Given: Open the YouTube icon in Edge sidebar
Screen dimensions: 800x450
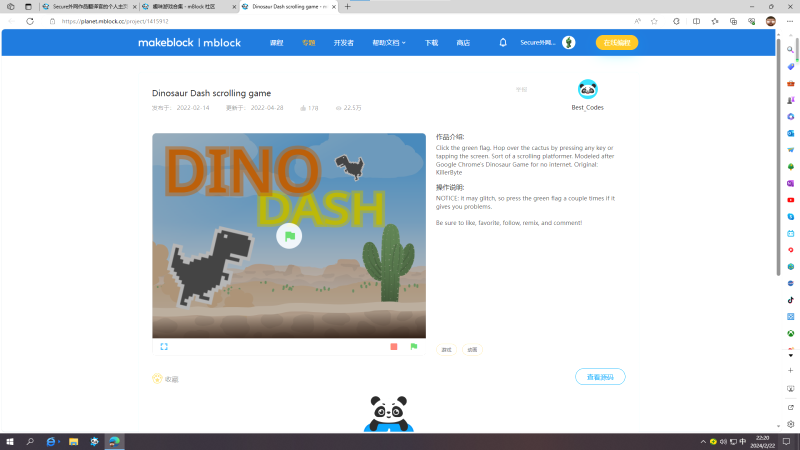Looking at the screenshot, I should (x=790, y=200).
